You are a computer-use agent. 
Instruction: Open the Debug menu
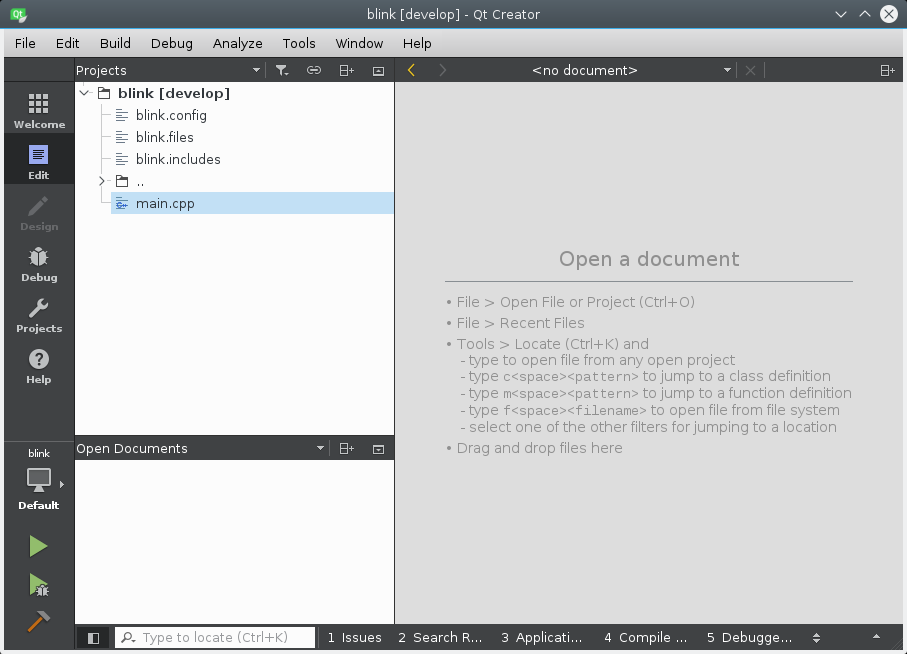[171, 43]
